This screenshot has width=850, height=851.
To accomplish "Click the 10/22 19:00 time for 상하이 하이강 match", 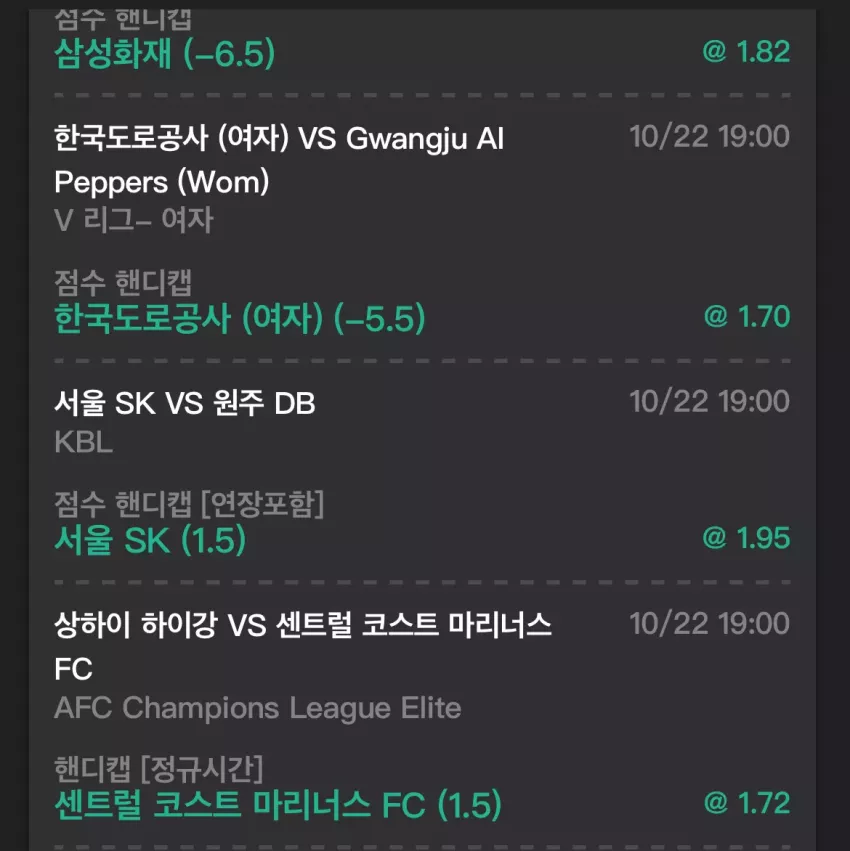I will pyautogui.click(x=709, y=624).
